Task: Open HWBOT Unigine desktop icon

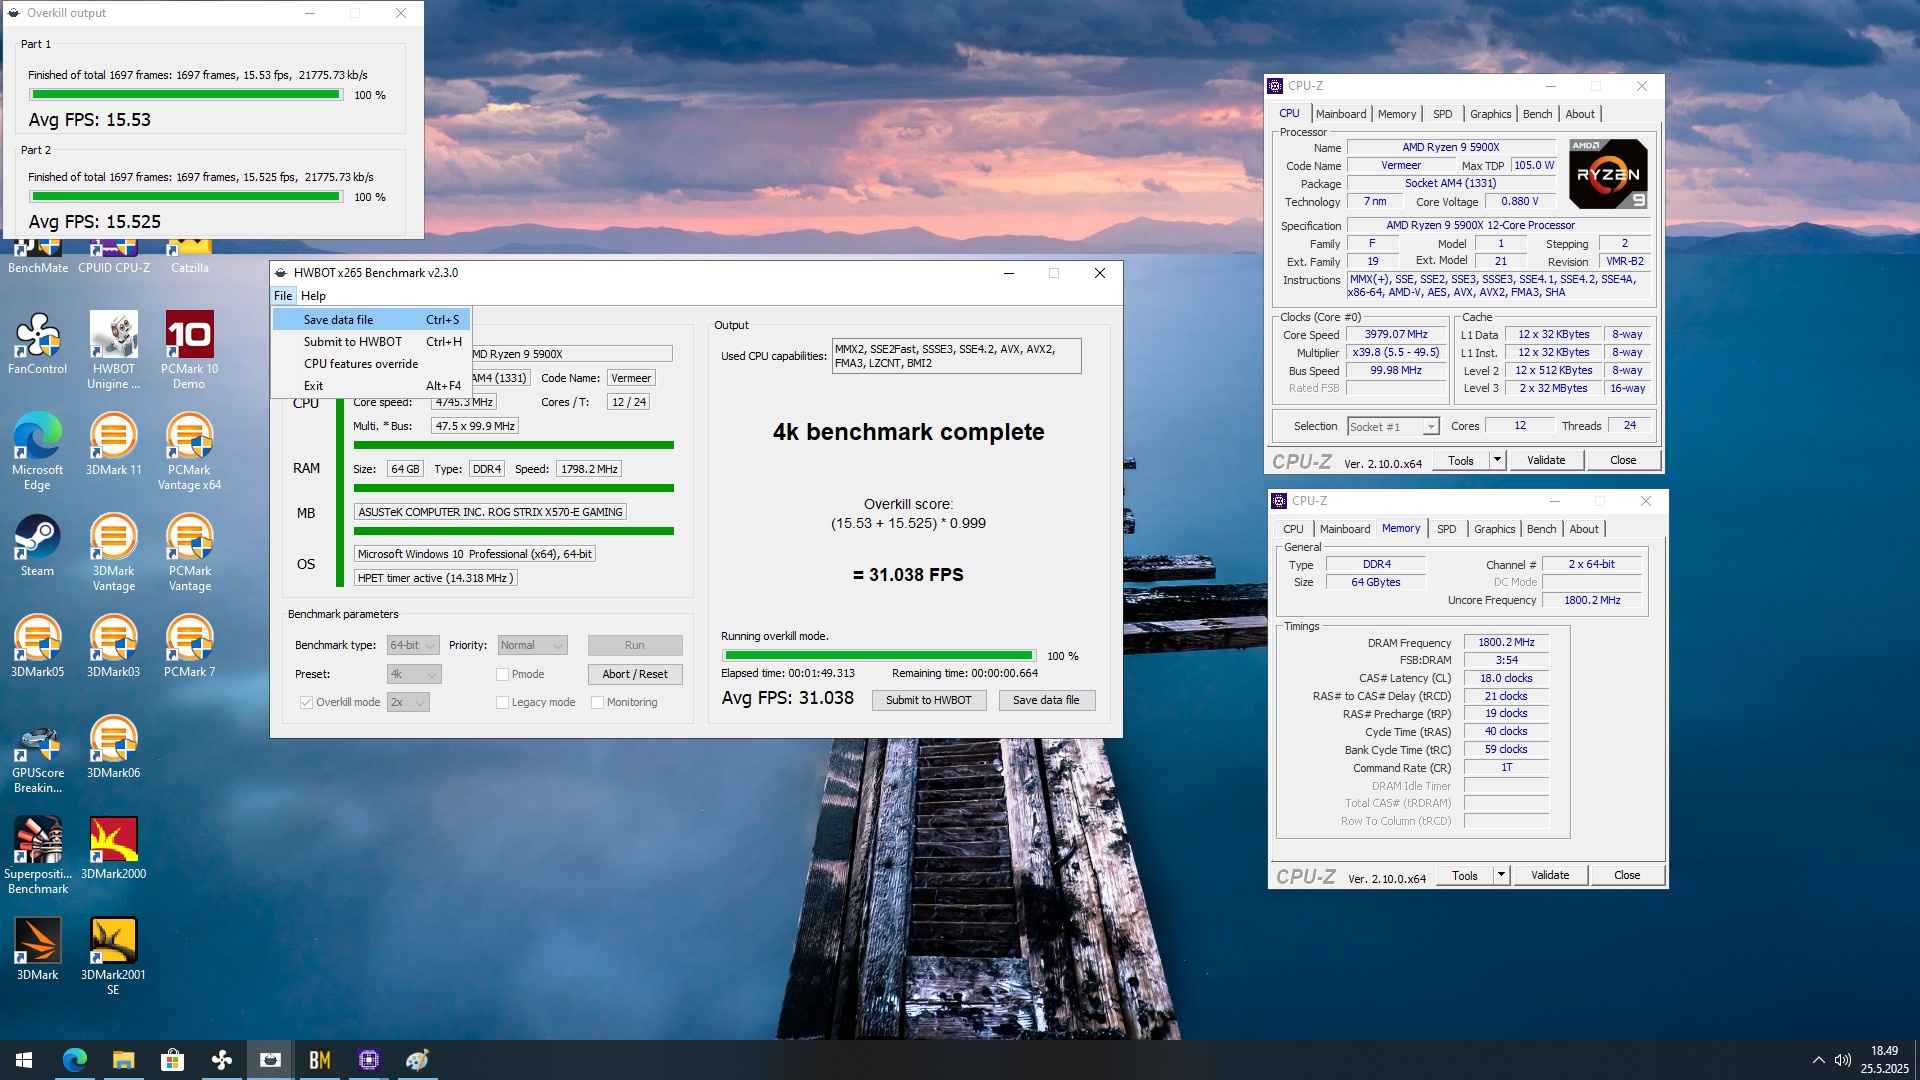Action: point(113,350)
